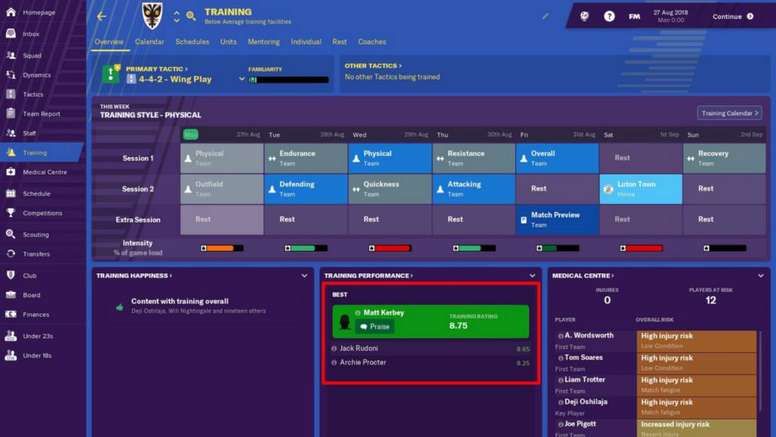The width and height of the screenshot is (776, 437).
Task: Open the Finances sidebar icon
Action: pyautogui.click(x=11, y=314)
